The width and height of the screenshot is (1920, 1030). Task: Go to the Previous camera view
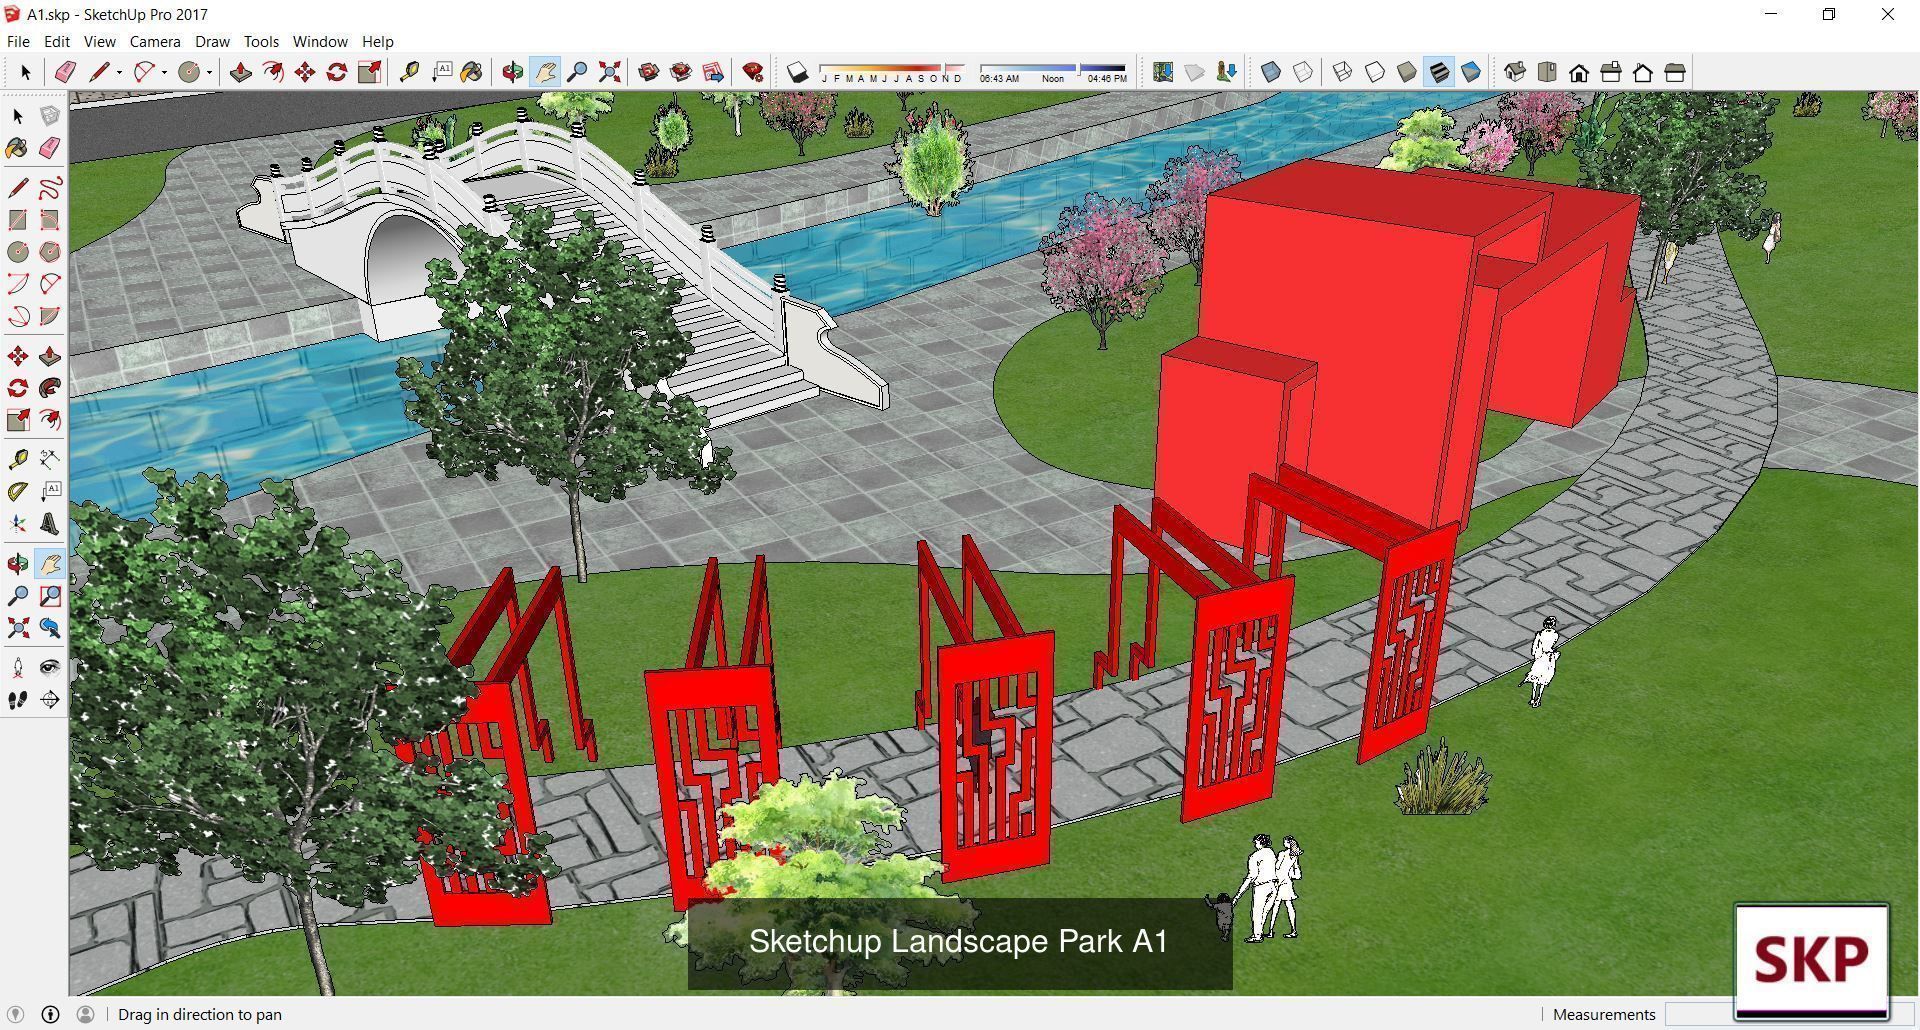point(50,628)
